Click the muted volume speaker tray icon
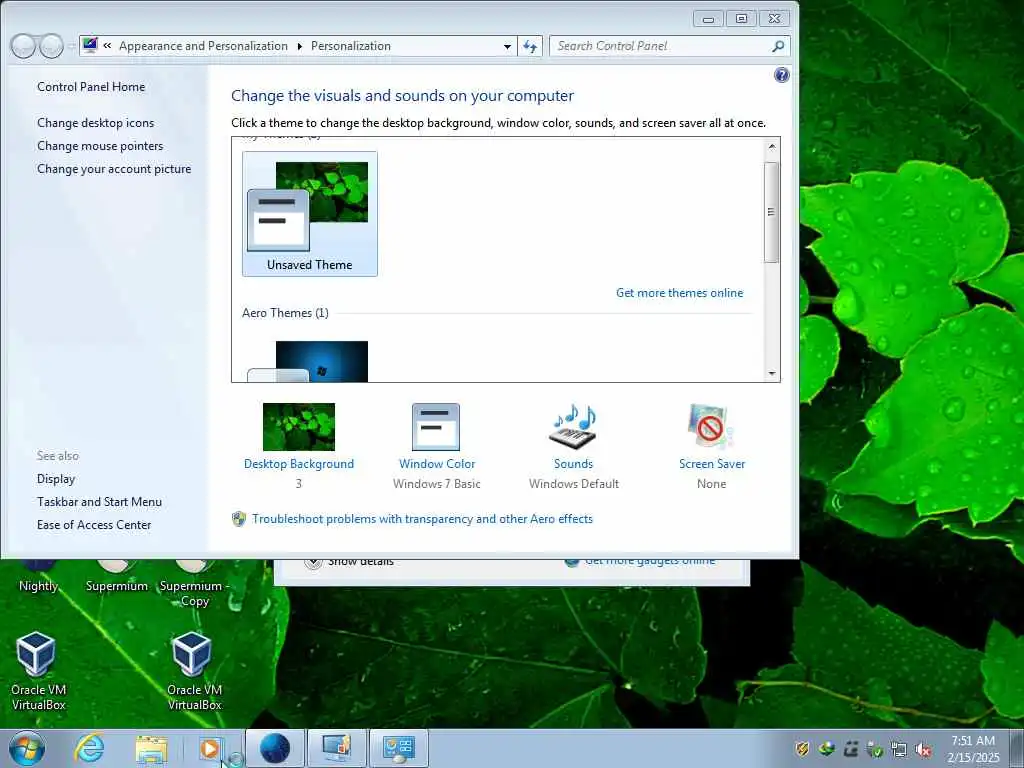Screen dimensions: 1024x768 coord(923,750)
